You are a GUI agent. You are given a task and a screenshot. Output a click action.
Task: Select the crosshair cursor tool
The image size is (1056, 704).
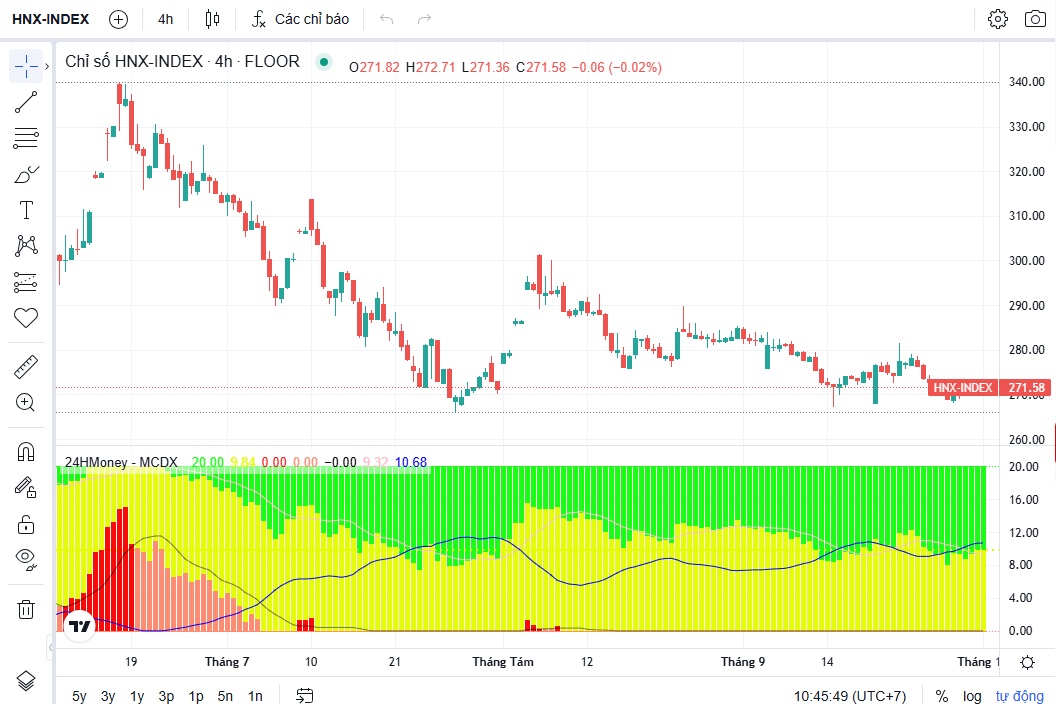26,66
